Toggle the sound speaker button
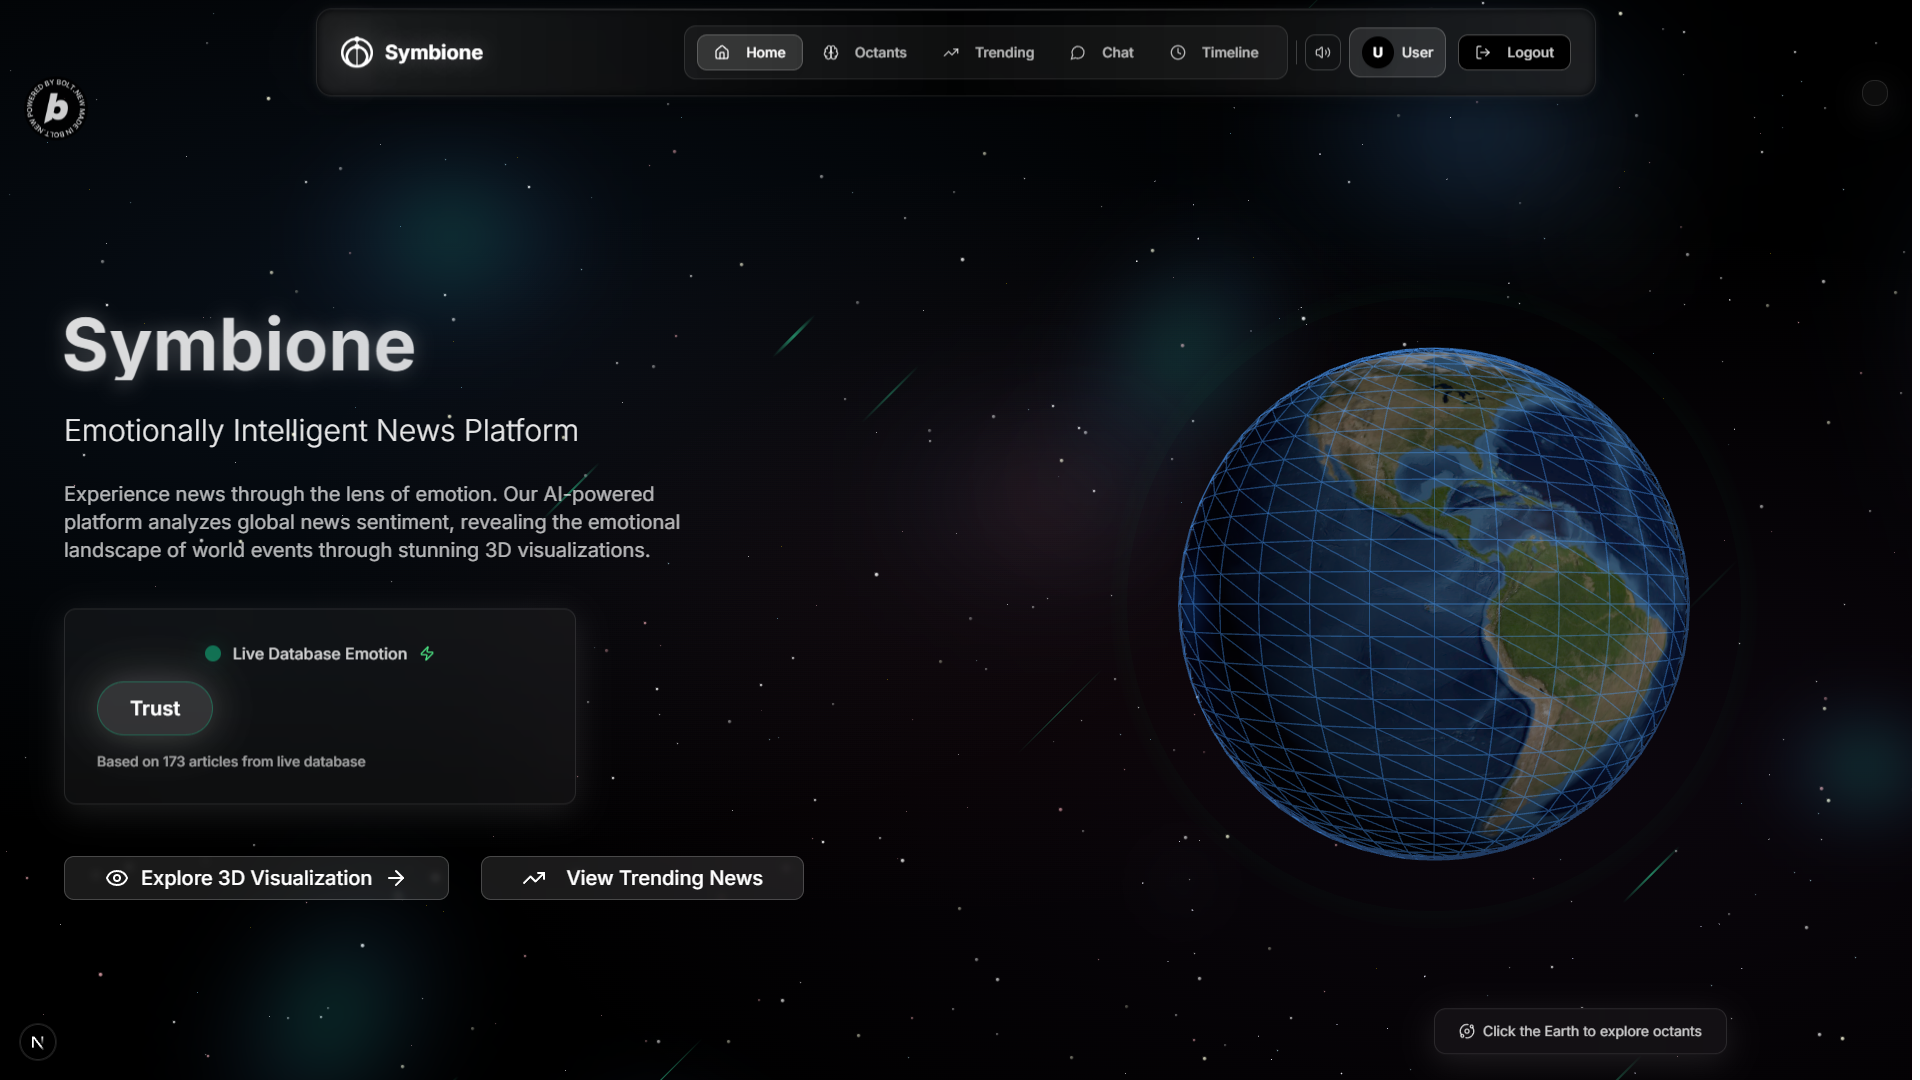Screen dimensions: 1920x1080 [1322, 52]
